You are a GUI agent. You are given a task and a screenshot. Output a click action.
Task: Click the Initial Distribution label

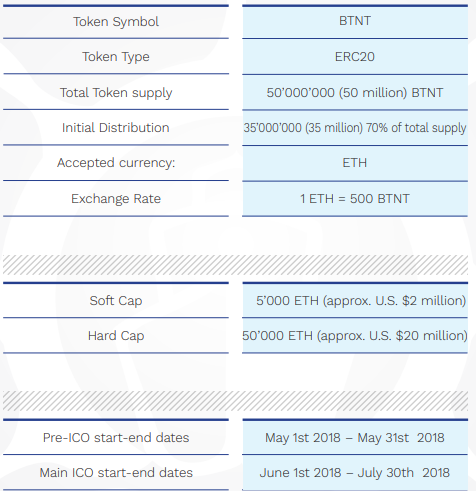(x=116, y=128)
